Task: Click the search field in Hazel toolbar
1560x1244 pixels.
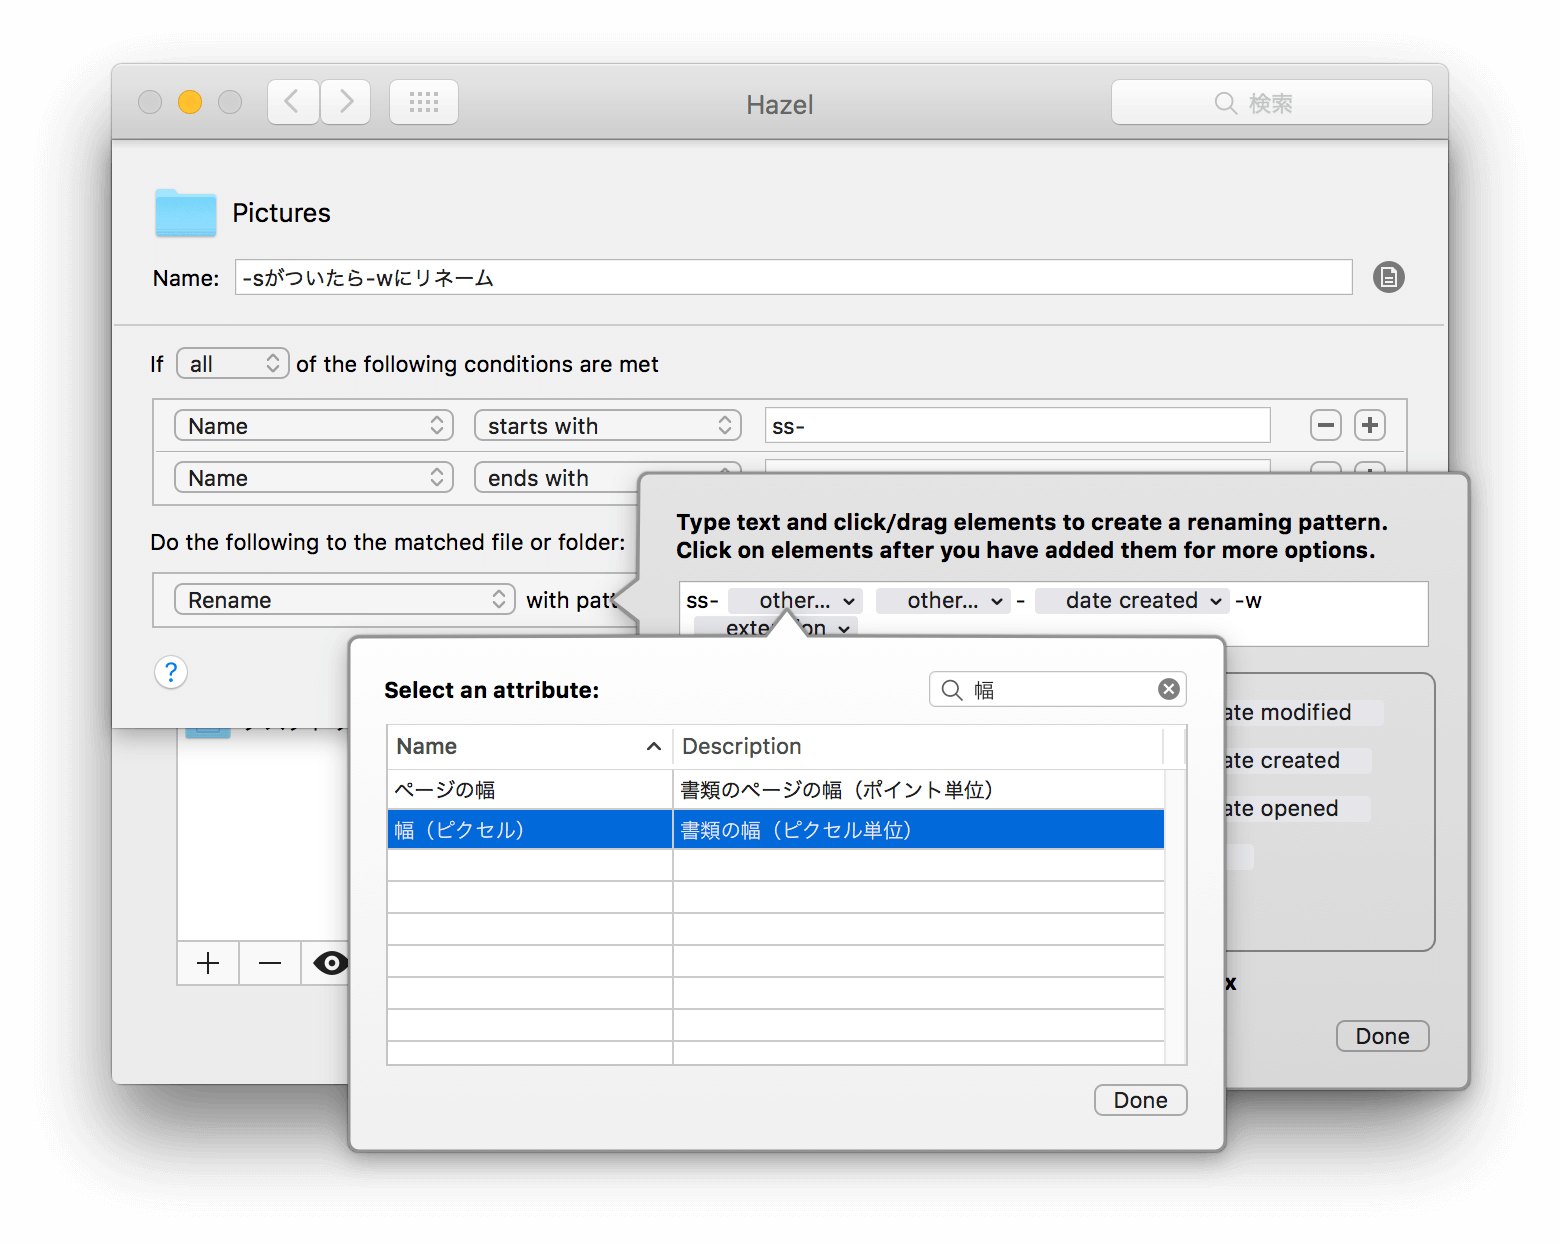Action: click(1271, 102)
